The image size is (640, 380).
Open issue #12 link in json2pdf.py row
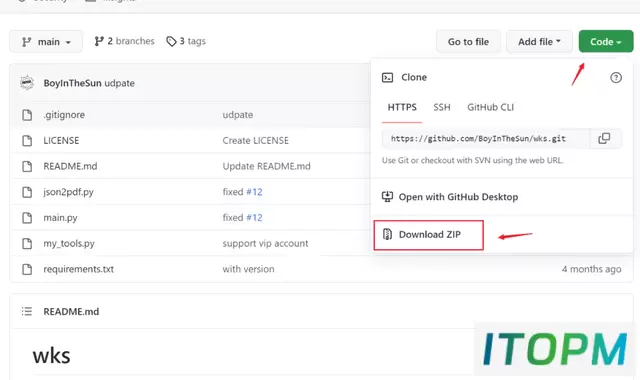tap(254, 192)
